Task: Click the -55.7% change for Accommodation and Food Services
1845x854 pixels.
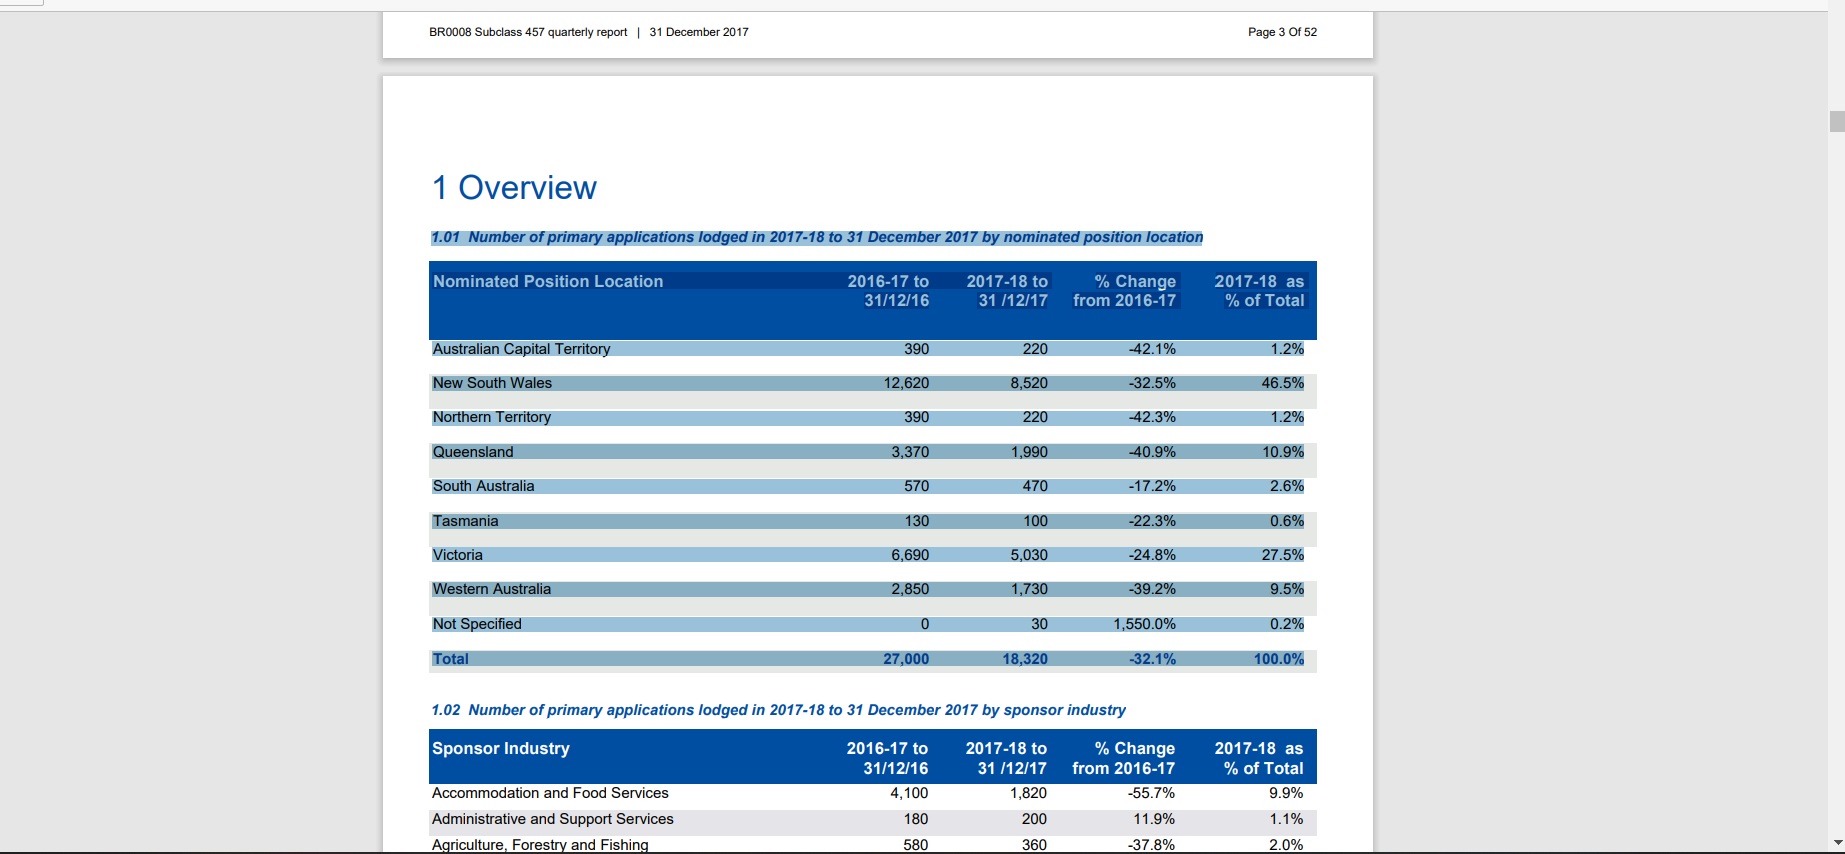Action: [1151, 793]
